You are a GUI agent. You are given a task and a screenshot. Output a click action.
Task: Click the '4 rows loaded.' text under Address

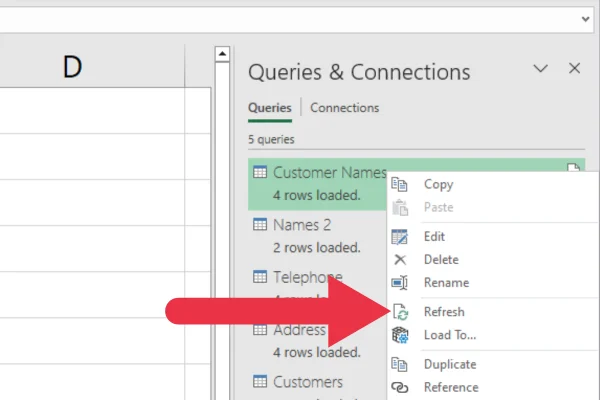(x=317, y=352)
